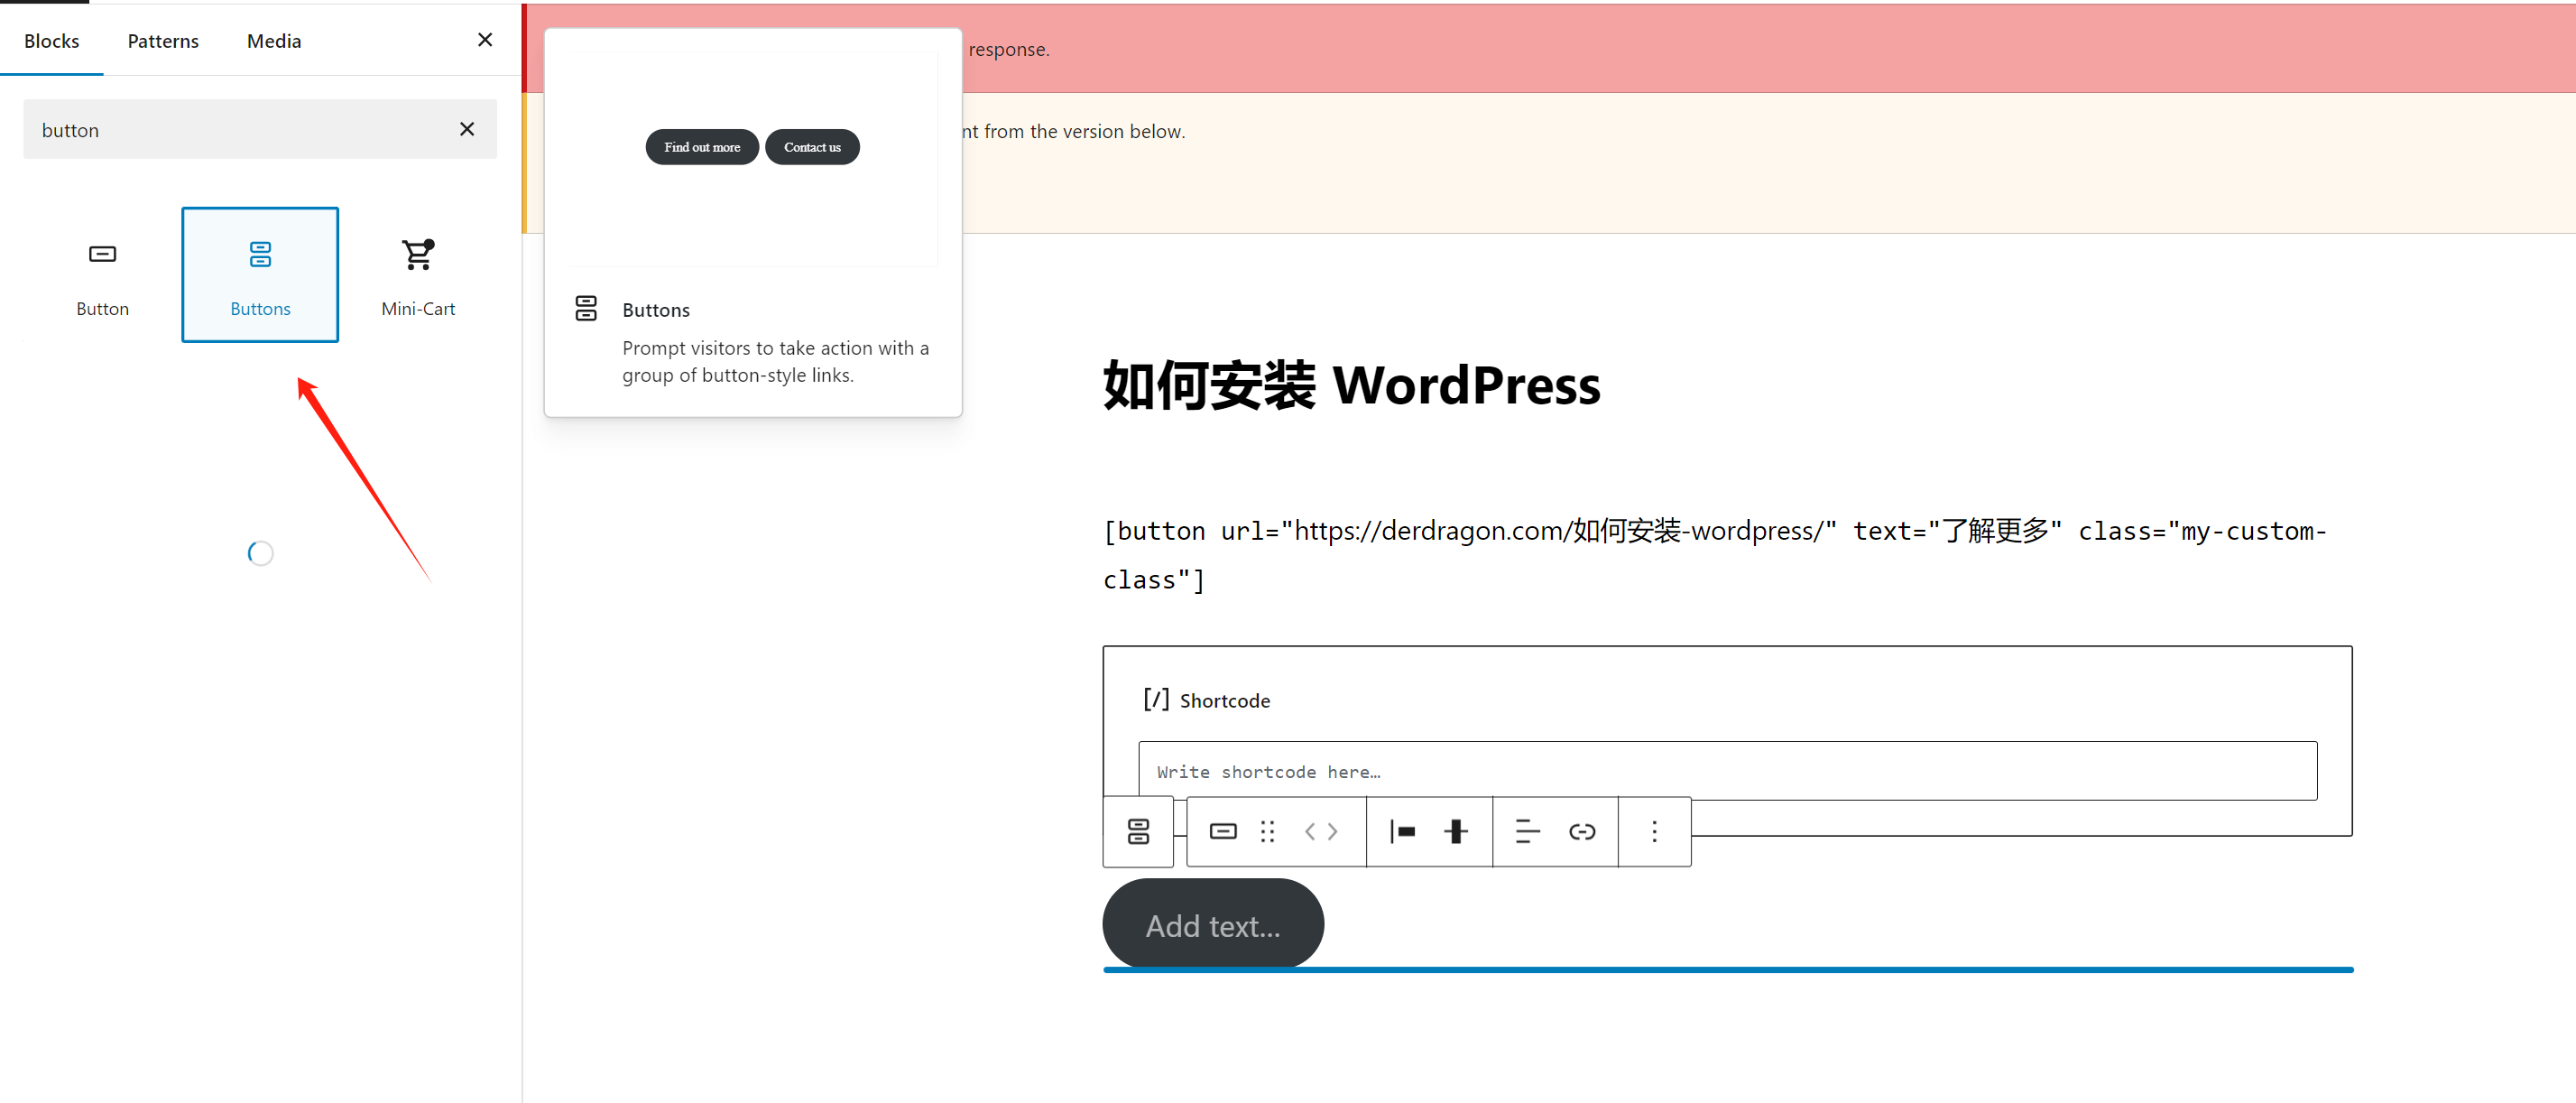Switch to the Patterns tab
Screen dimensions: 2576x1103
tap(162, 40)
